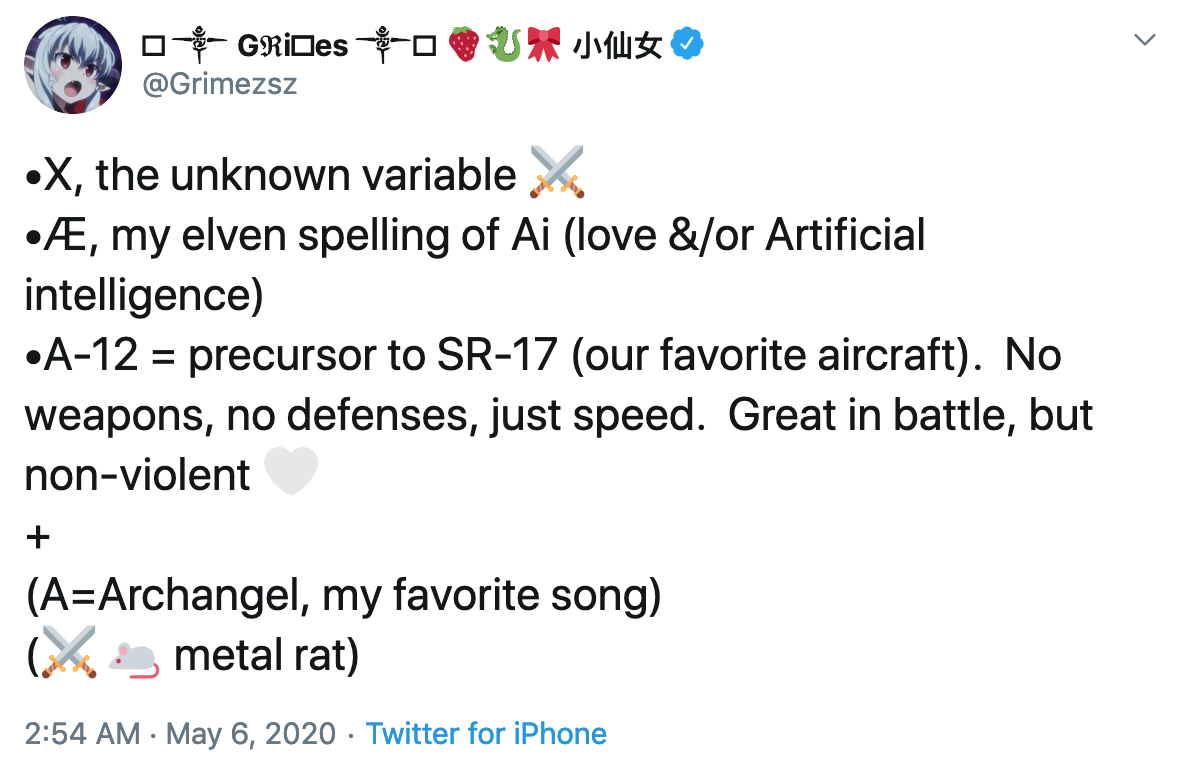The image size is (1186, 768).
Task: Click the crossed swords emoji before rat
Action: point(69,652)
